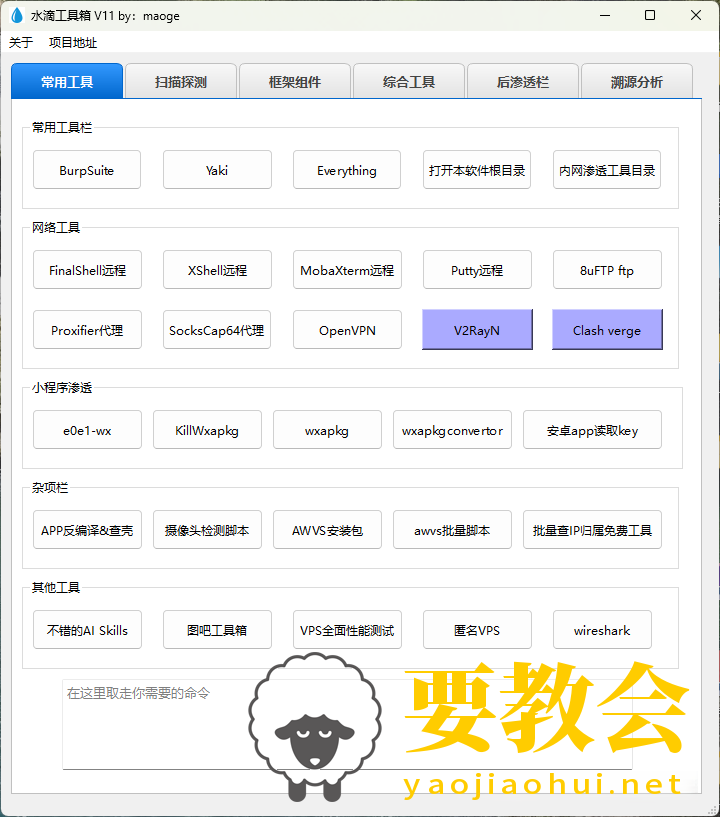Focus the 在这里取走你需要的命令 text box
Screen dimensions: 720x817
(x=347, y=724)
